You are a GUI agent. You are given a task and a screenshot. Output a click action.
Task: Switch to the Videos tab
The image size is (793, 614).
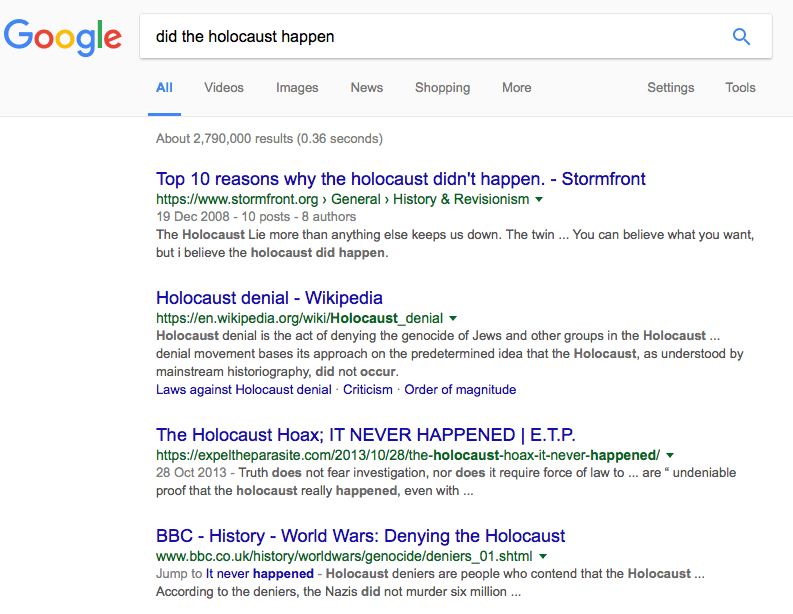tap(224, 87)
